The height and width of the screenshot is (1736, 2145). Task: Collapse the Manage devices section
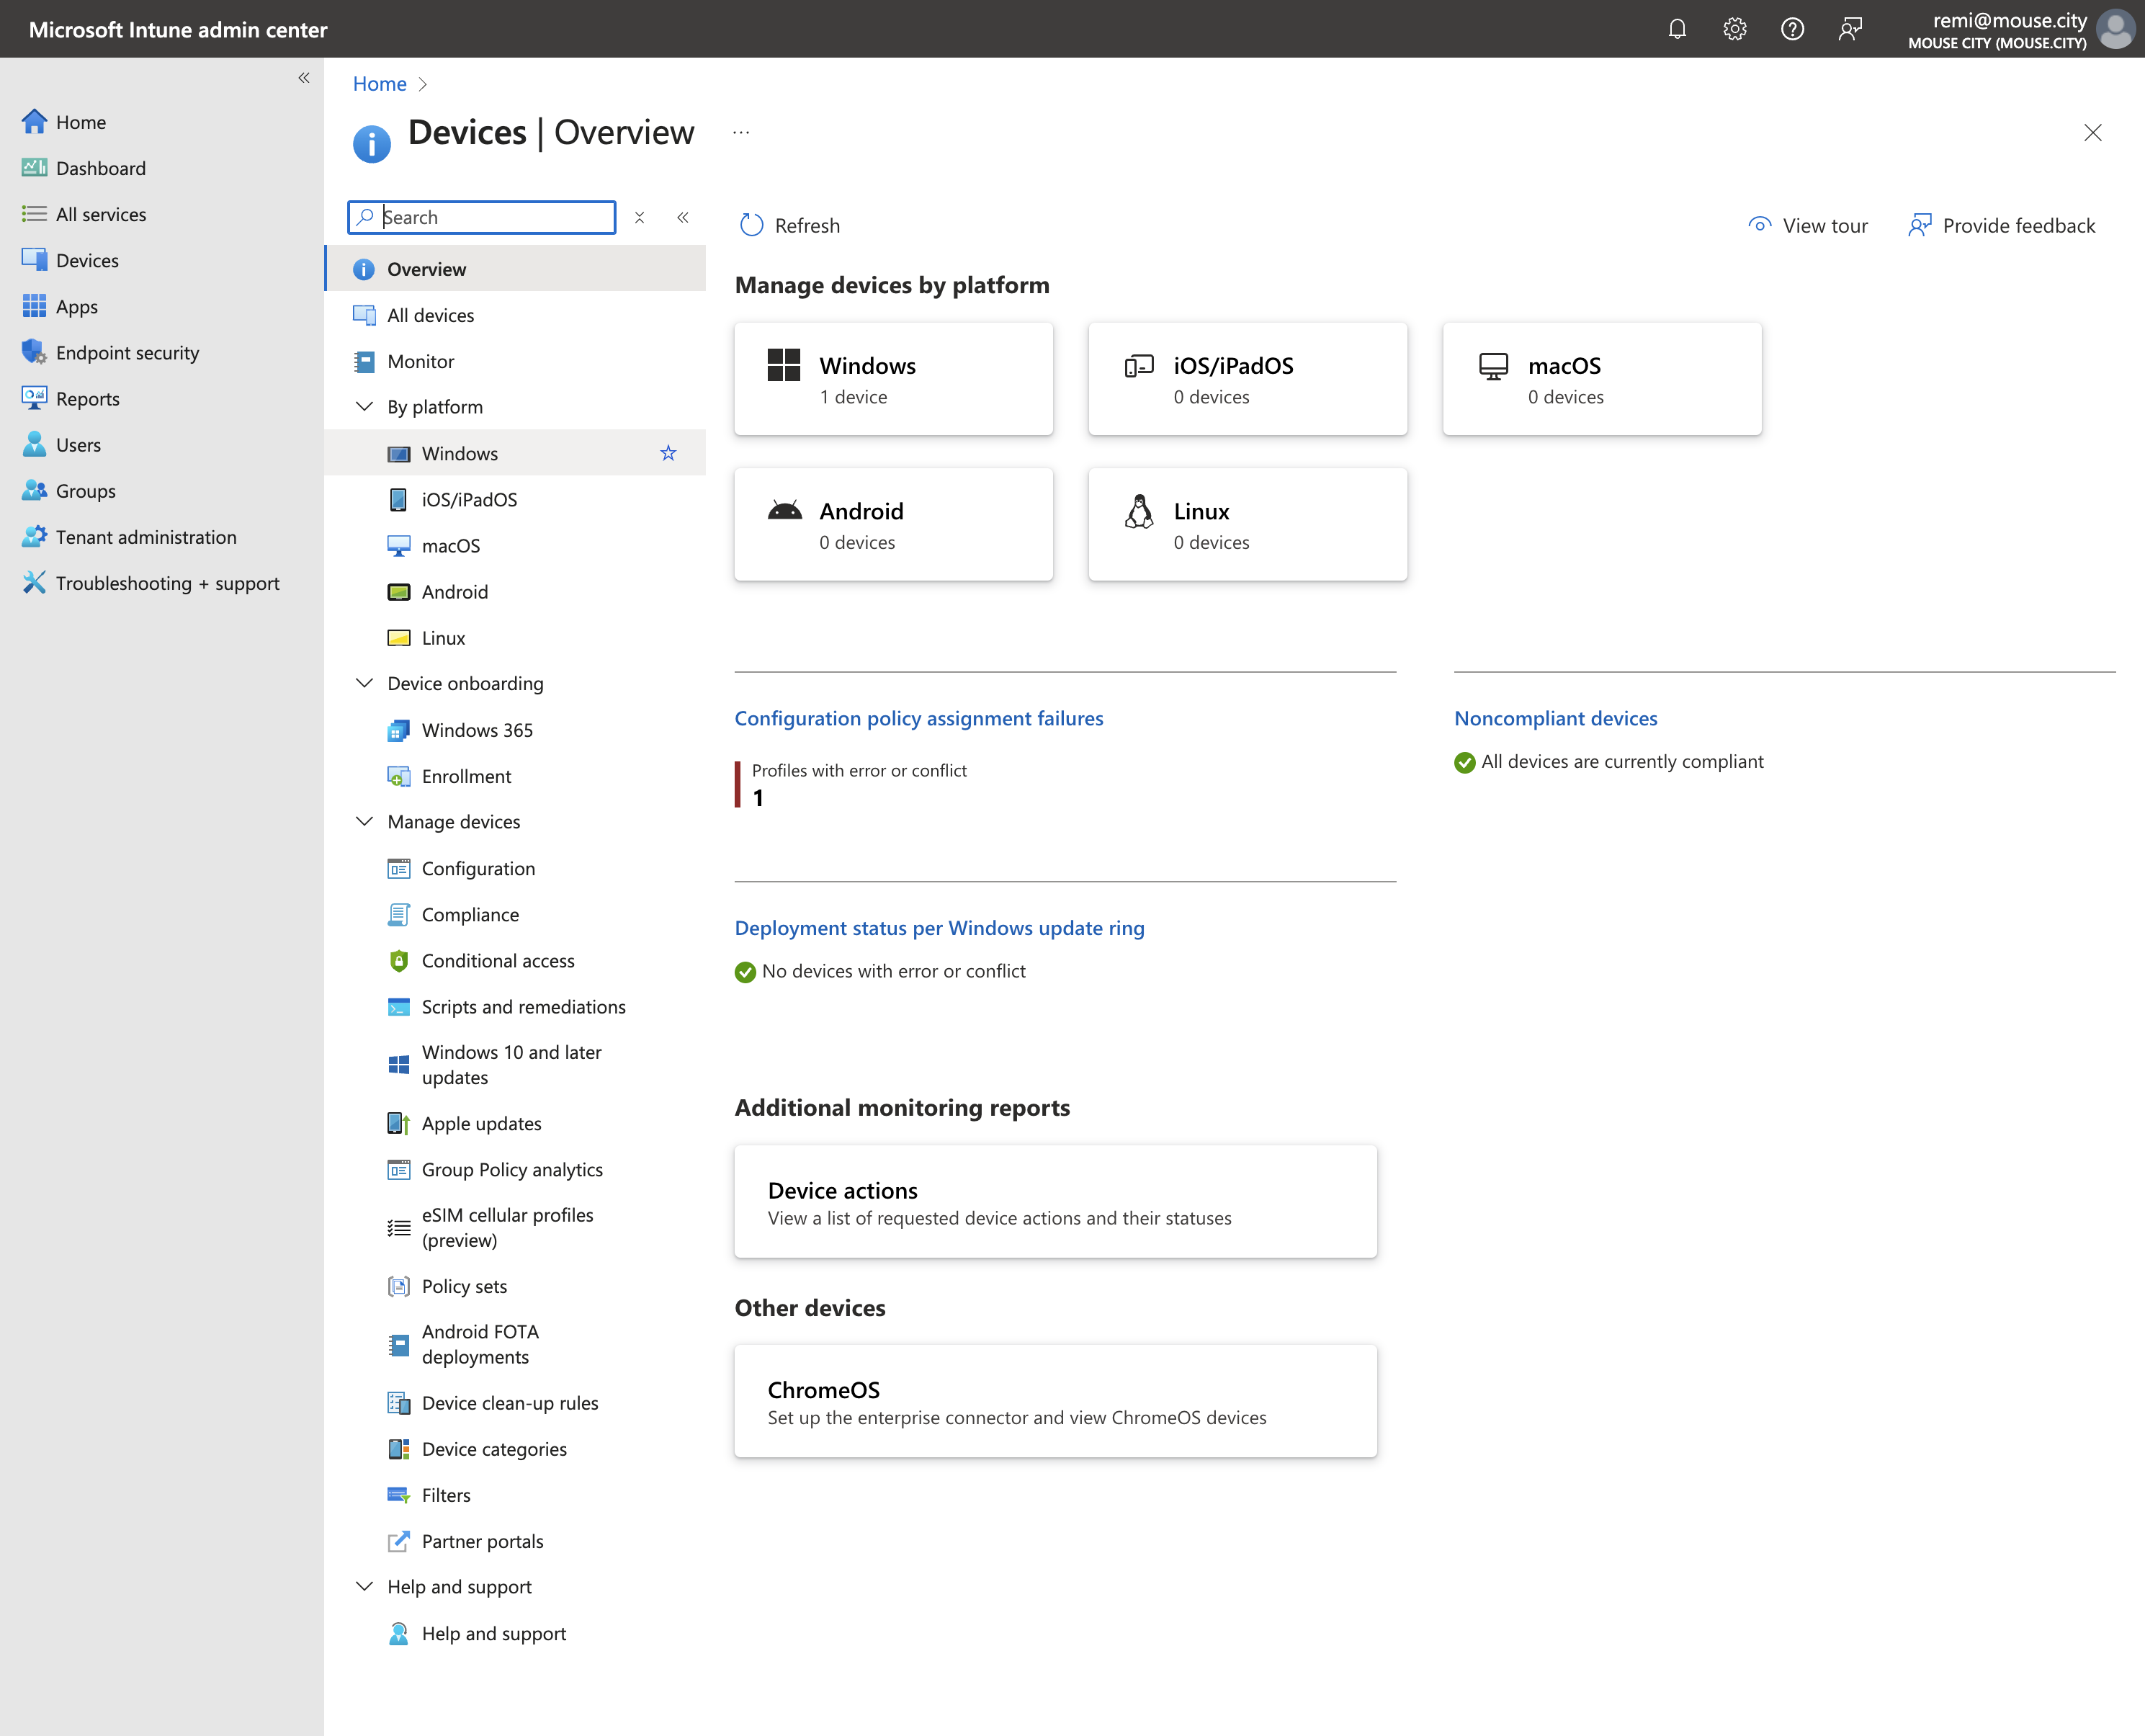click(x=364, y=822)
